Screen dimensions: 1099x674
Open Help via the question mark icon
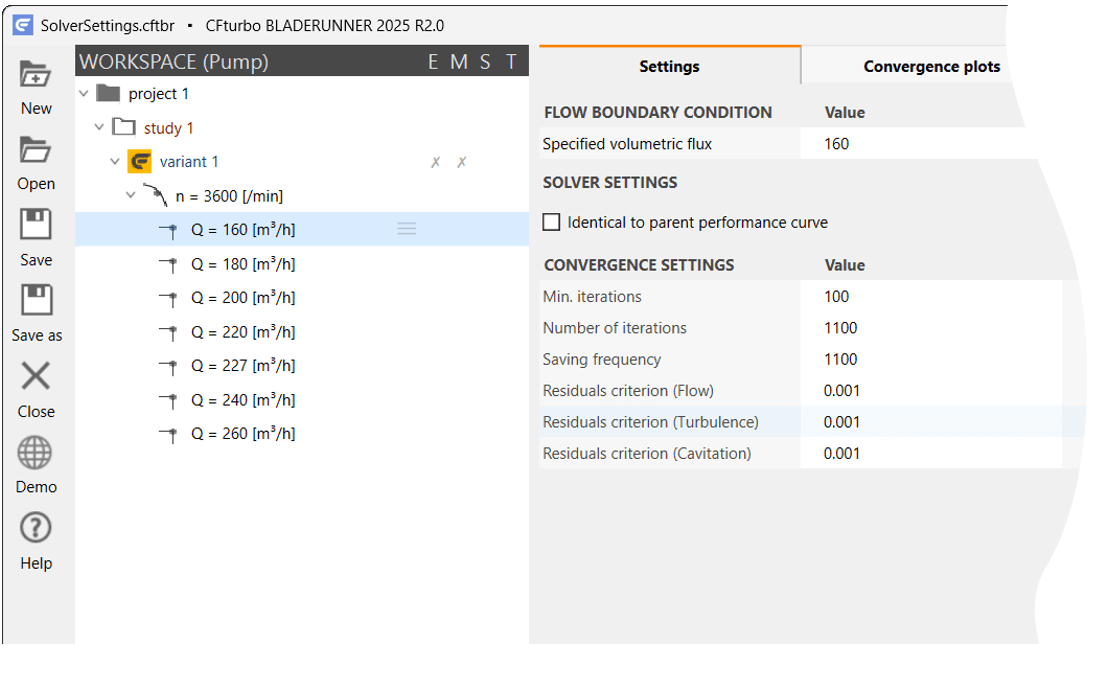35,528
